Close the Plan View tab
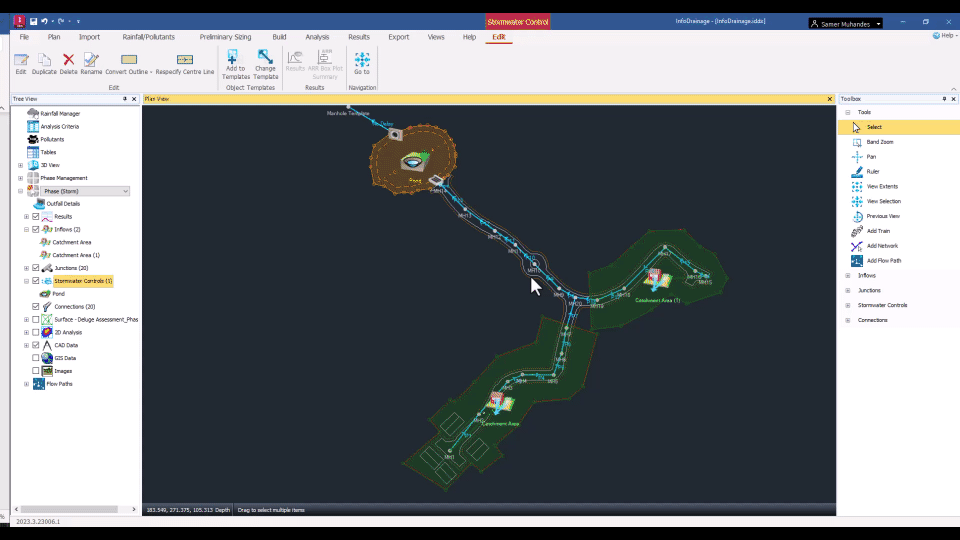 click(x=830, y=99)
